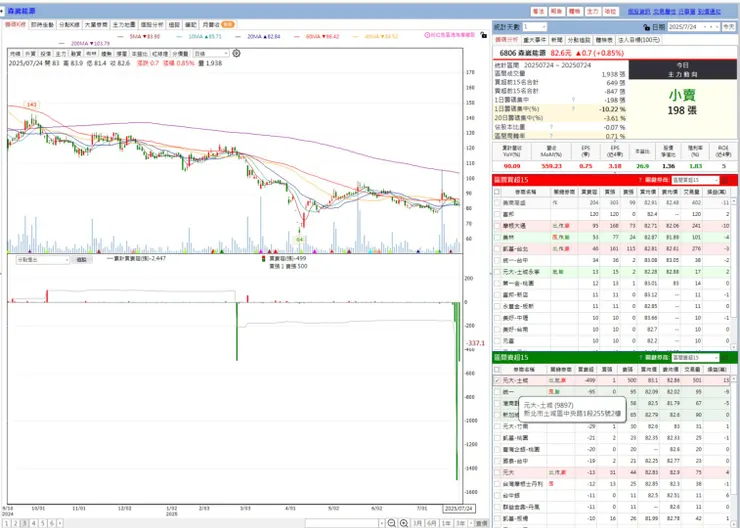
Task: Check the box for 元大-土城永寧 row
Action: pyautogui.click(x=497, y=272)
